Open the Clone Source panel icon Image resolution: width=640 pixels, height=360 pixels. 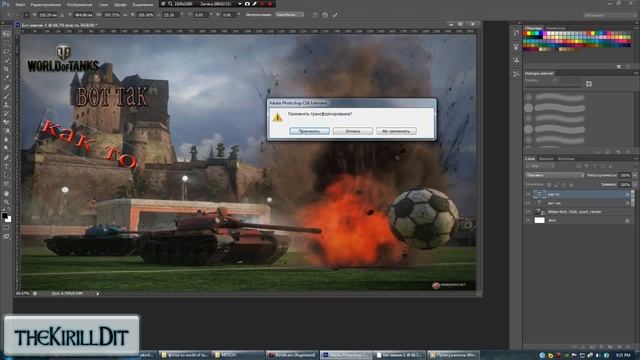click(516, 60)
